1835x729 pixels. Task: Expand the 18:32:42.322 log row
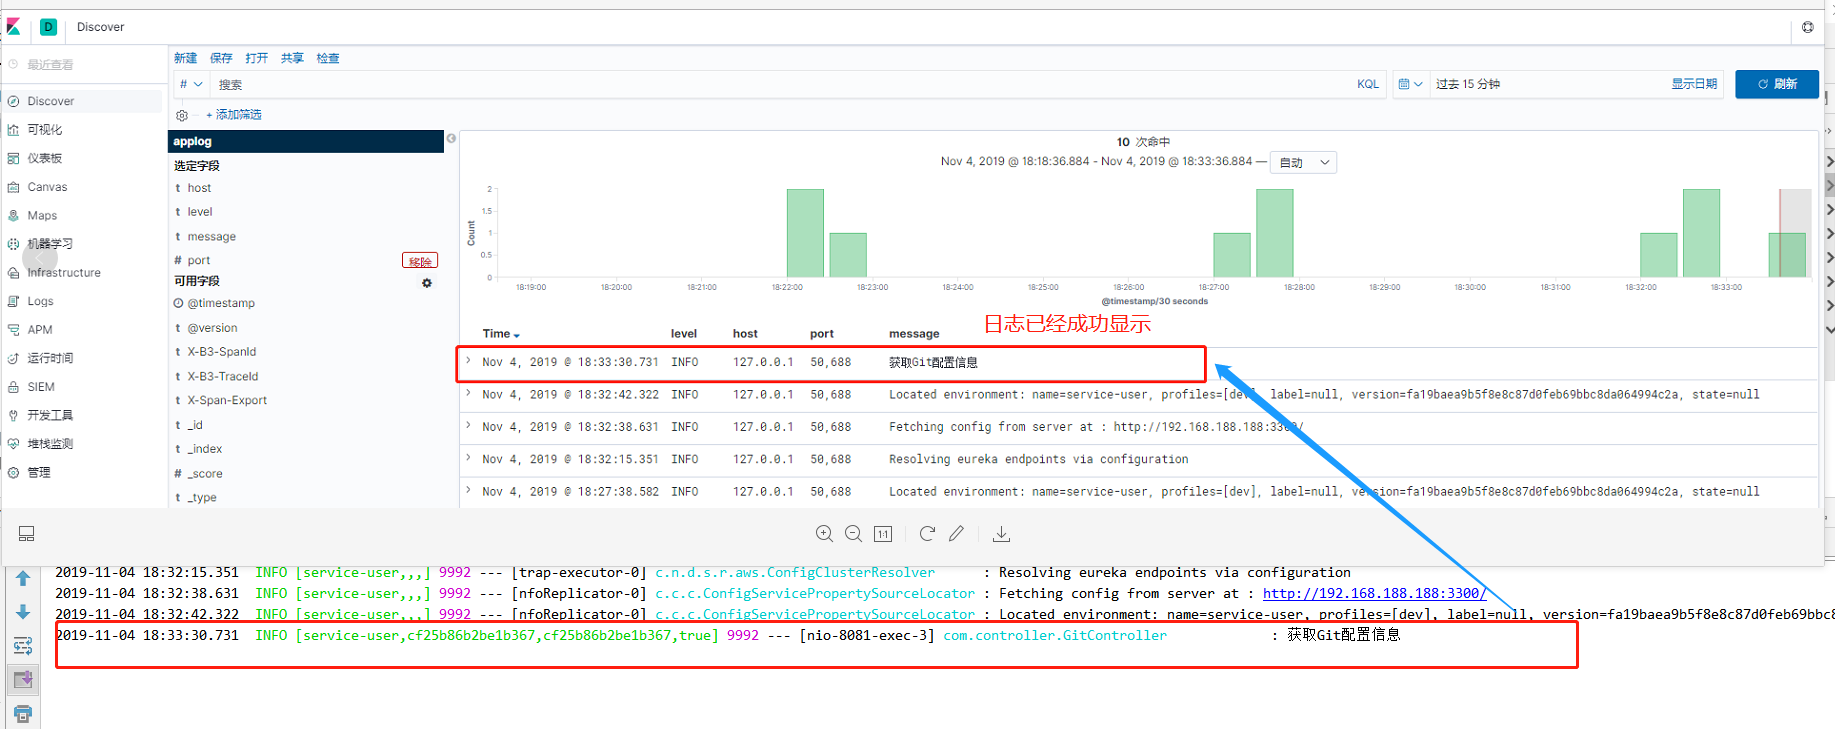468,394
